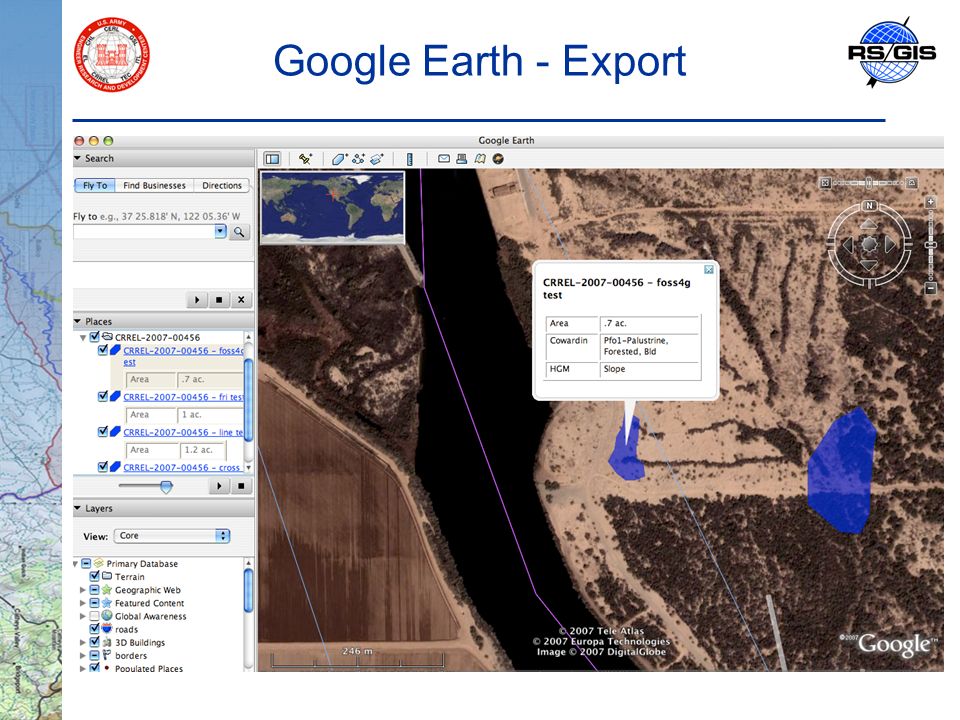Click the round planet icon in toolbar
The image size is (960, 720).
[x=498, y=159]
